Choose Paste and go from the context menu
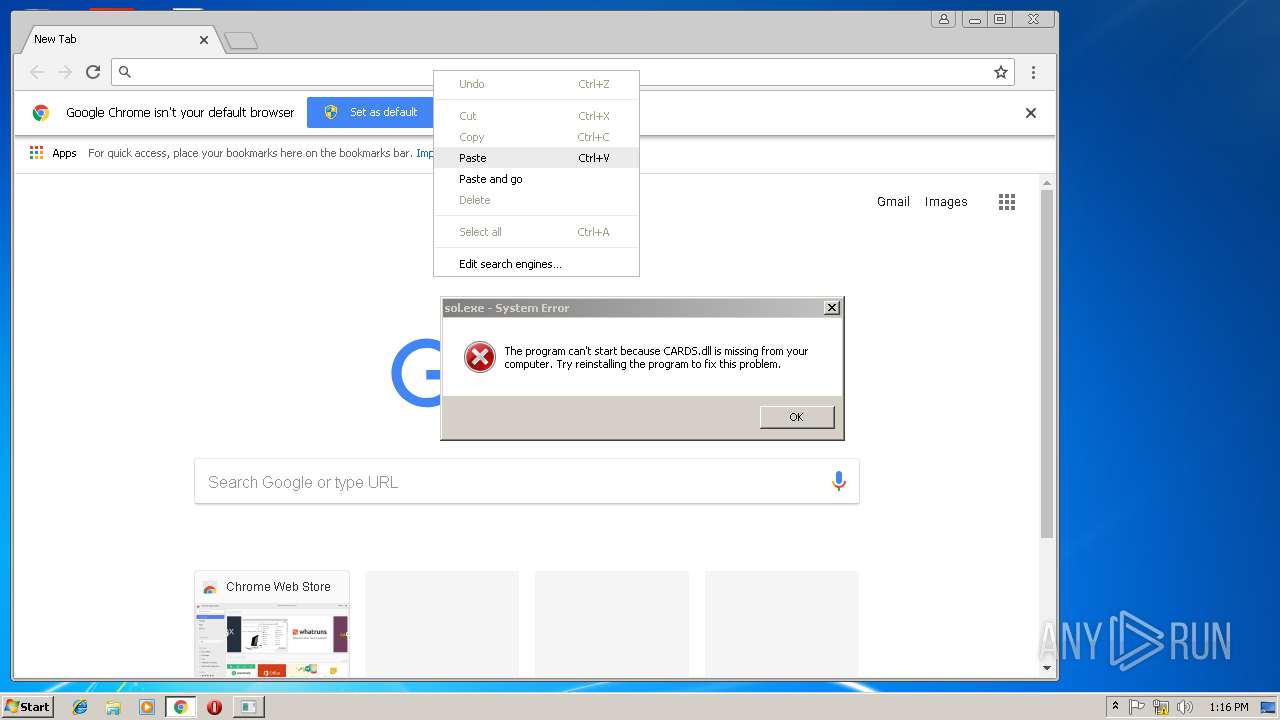 click(536, 179)
